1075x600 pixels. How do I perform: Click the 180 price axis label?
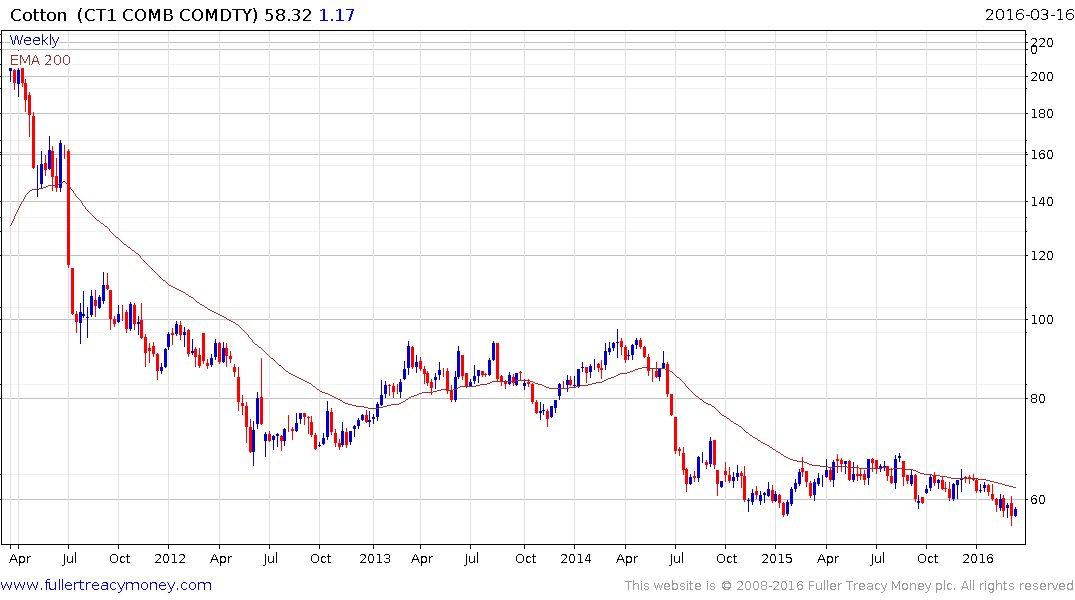[1042, 114]
